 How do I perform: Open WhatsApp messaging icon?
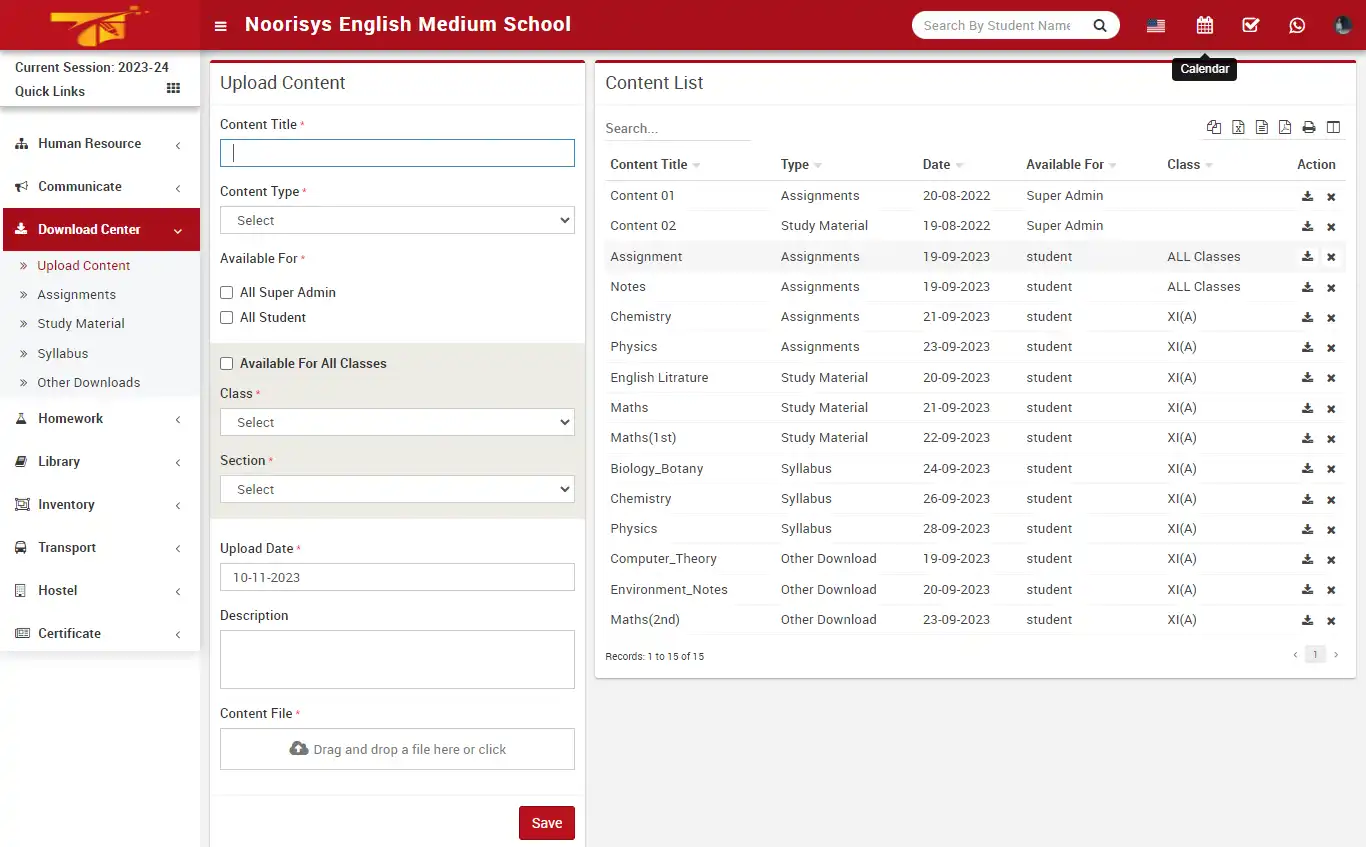pyautogui.click(x=1297, y=25)
